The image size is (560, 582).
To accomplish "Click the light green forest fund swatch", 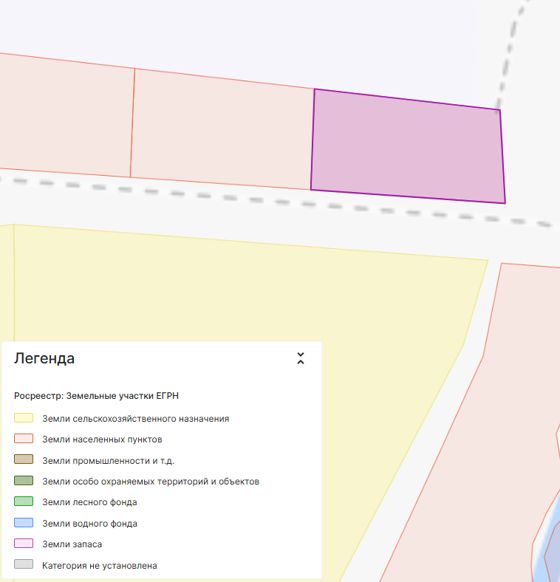I will [23, 501].
